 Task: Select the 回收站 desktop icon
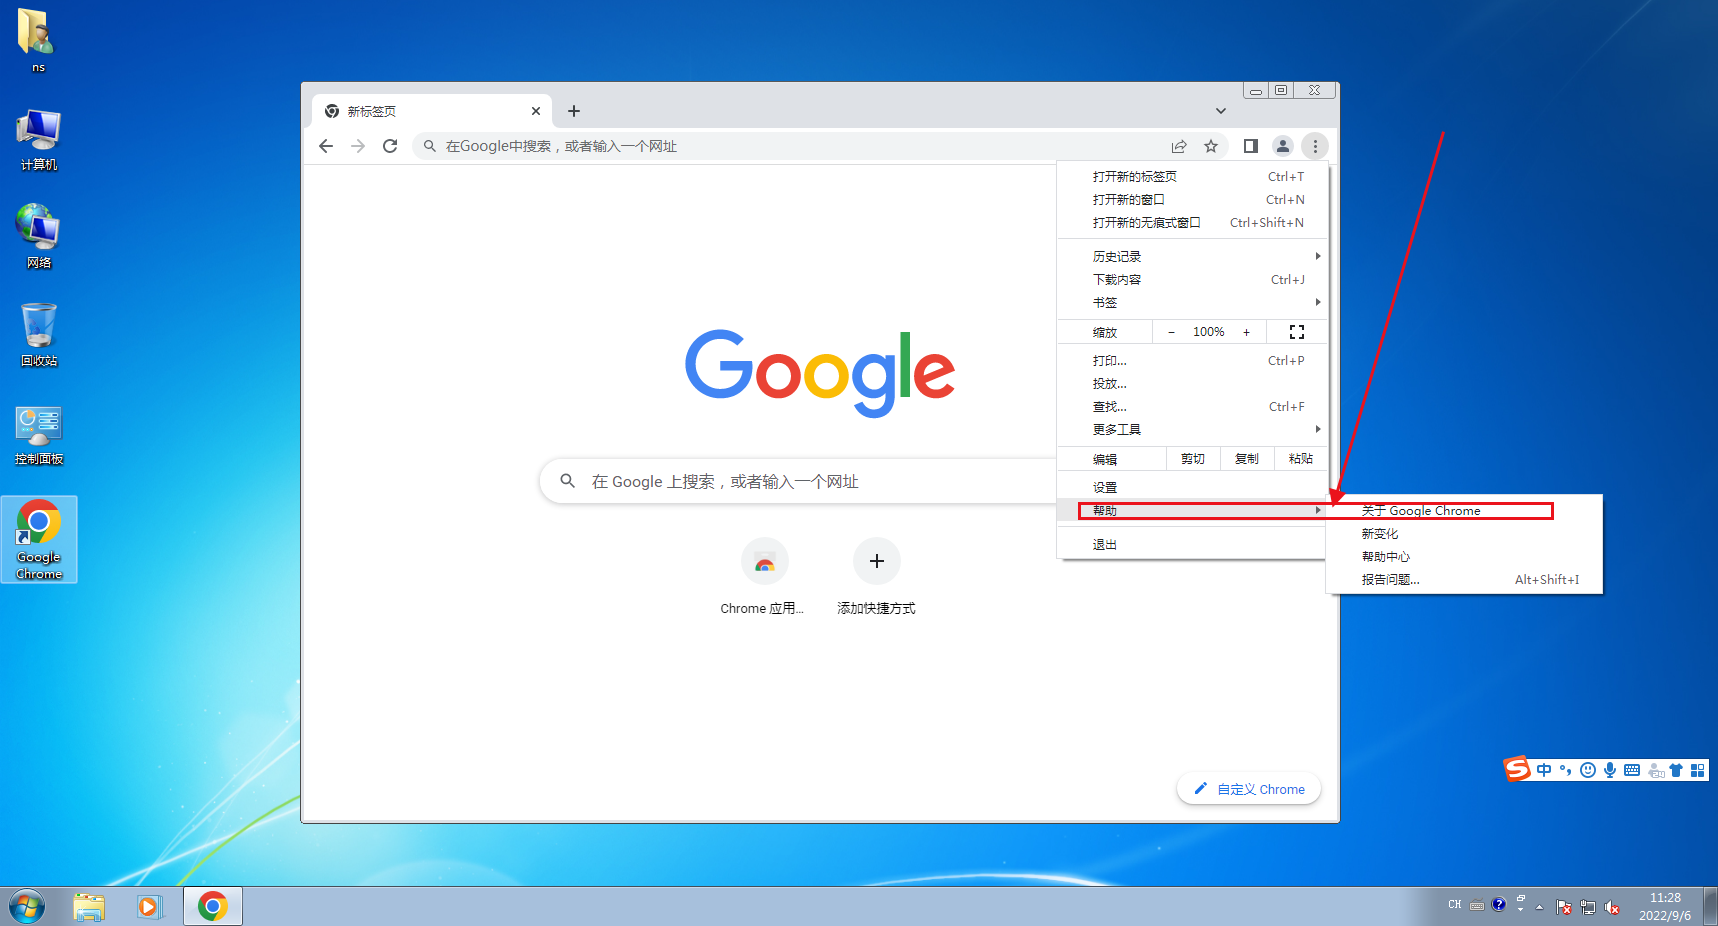coord(39,335)
